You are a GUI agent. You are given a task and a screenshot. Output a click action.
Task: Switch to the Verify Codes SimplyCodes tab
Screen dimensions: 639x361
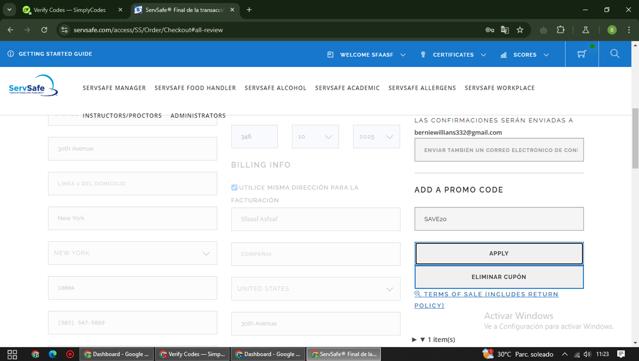(x=70, y=10)
